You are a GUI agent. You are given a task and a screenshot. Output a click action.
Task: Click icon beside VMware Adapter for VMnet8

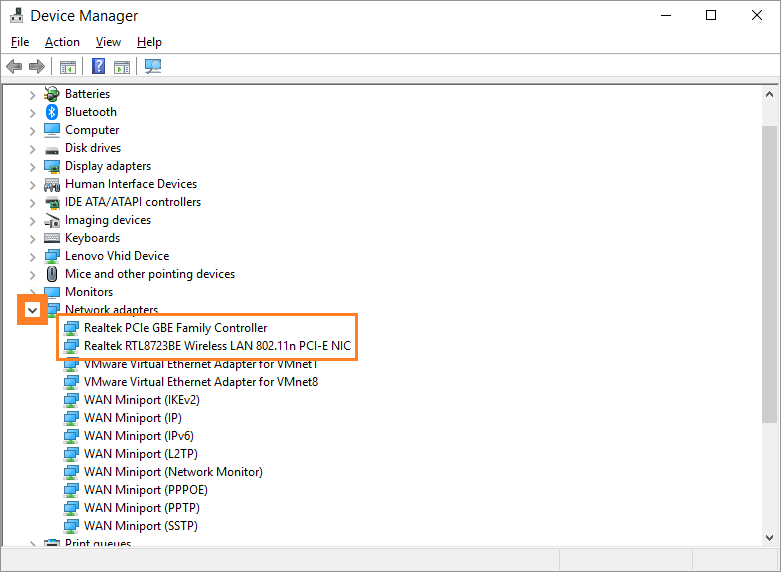click(x=71, y=382)
